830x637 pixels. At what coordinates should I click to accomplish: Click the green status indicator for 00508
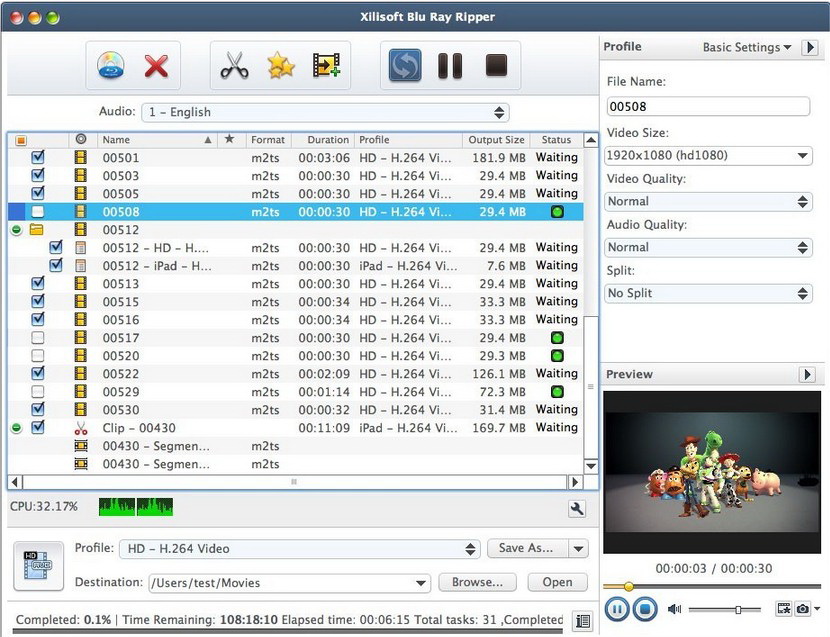pyautogui.click(x=557, y=212)
